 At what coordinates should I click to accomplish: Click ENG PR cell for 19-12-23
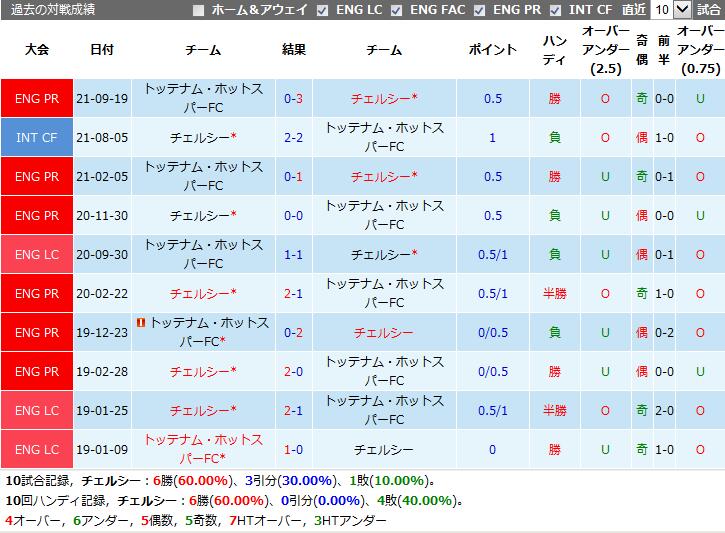pyautogui.click(x=37, y=332)
